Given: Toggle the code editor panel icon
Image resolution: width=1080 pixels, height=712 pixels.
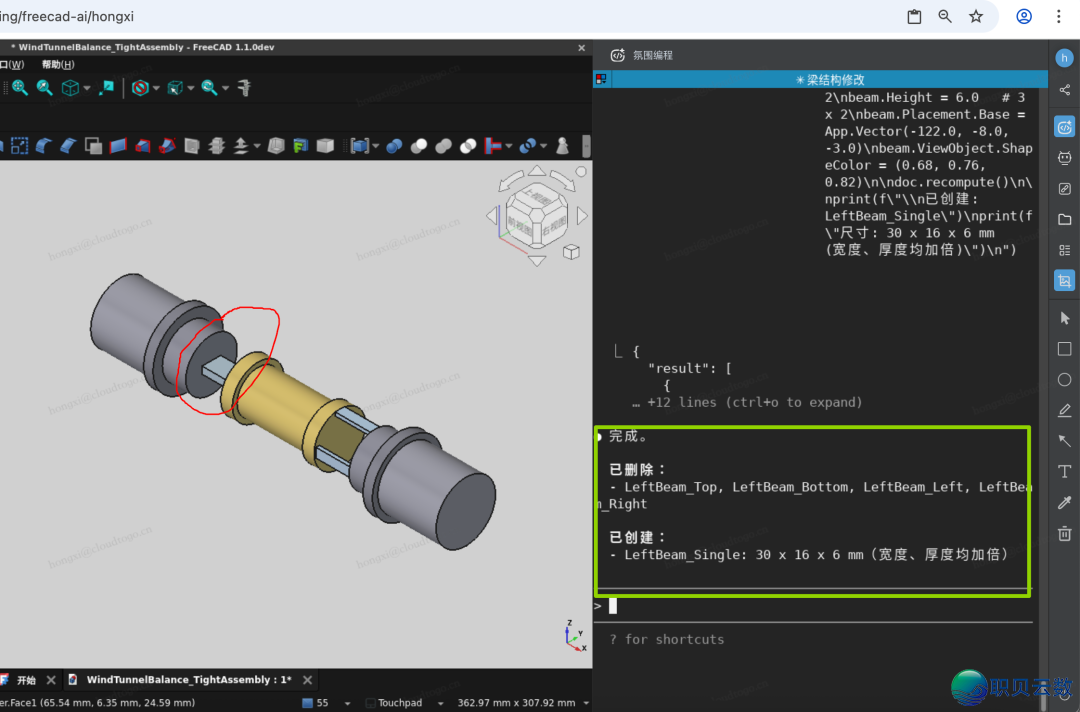Looking at the screenshot, I should point(1064,127).
